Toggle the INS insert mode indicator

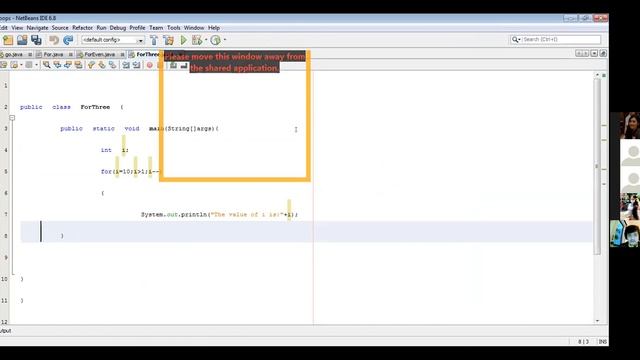[x=602, y=342]
